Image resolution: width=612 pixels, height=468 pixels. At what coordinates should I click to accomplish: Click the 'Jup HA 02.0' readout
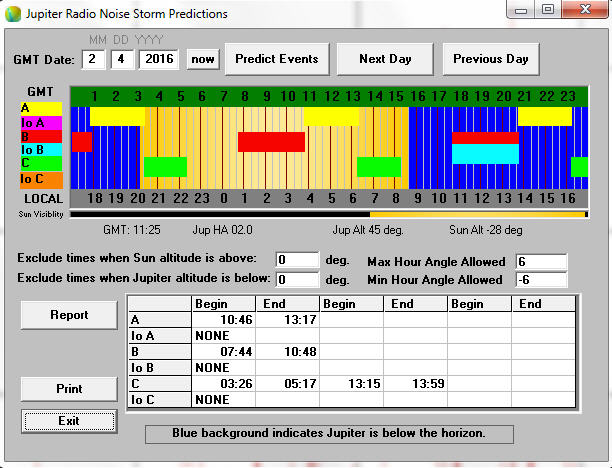(222, 230)
